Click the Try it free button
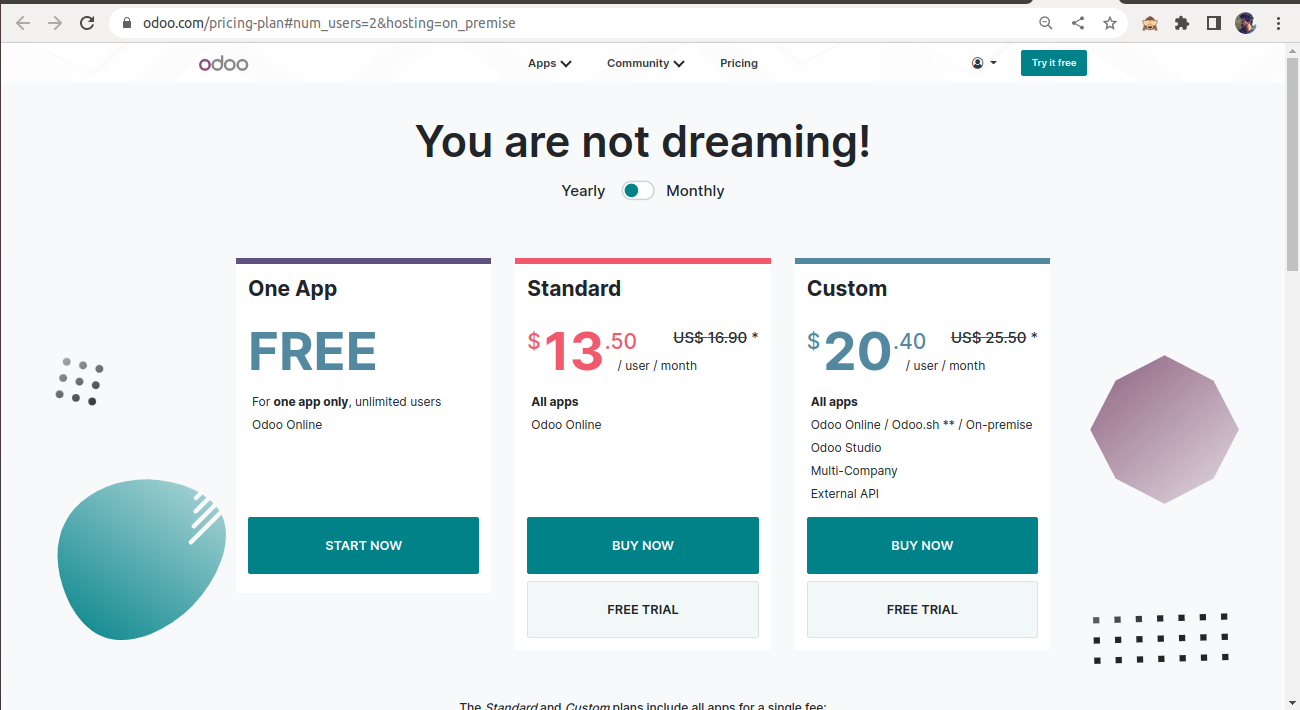 coord(1054,63)
